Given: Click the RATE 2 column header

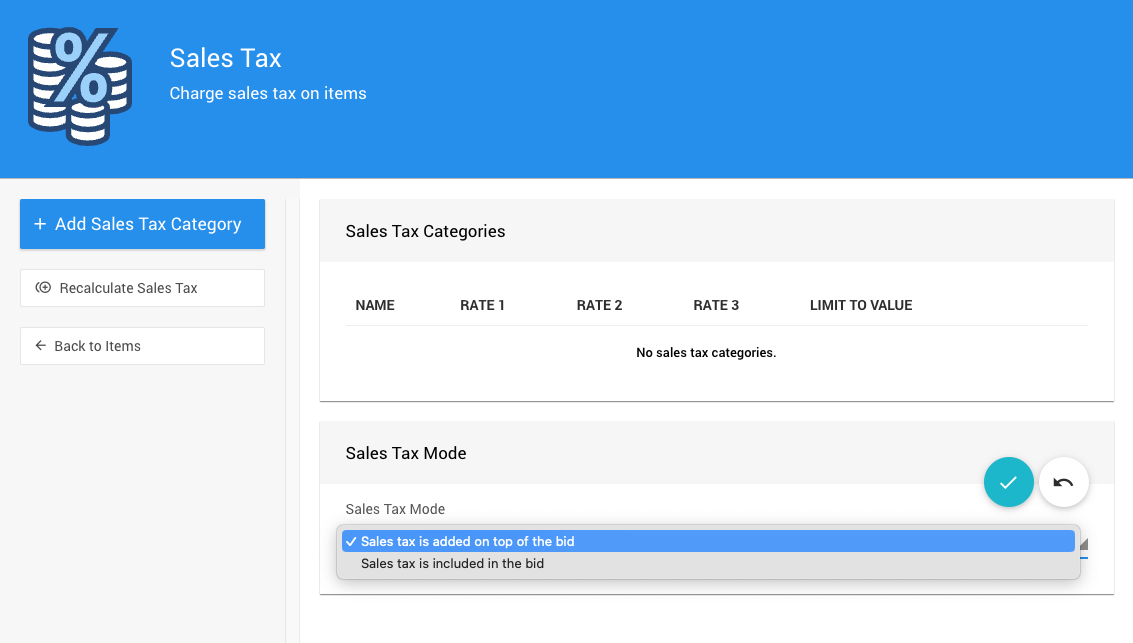Looking at the screenshot, I should 599,305.
